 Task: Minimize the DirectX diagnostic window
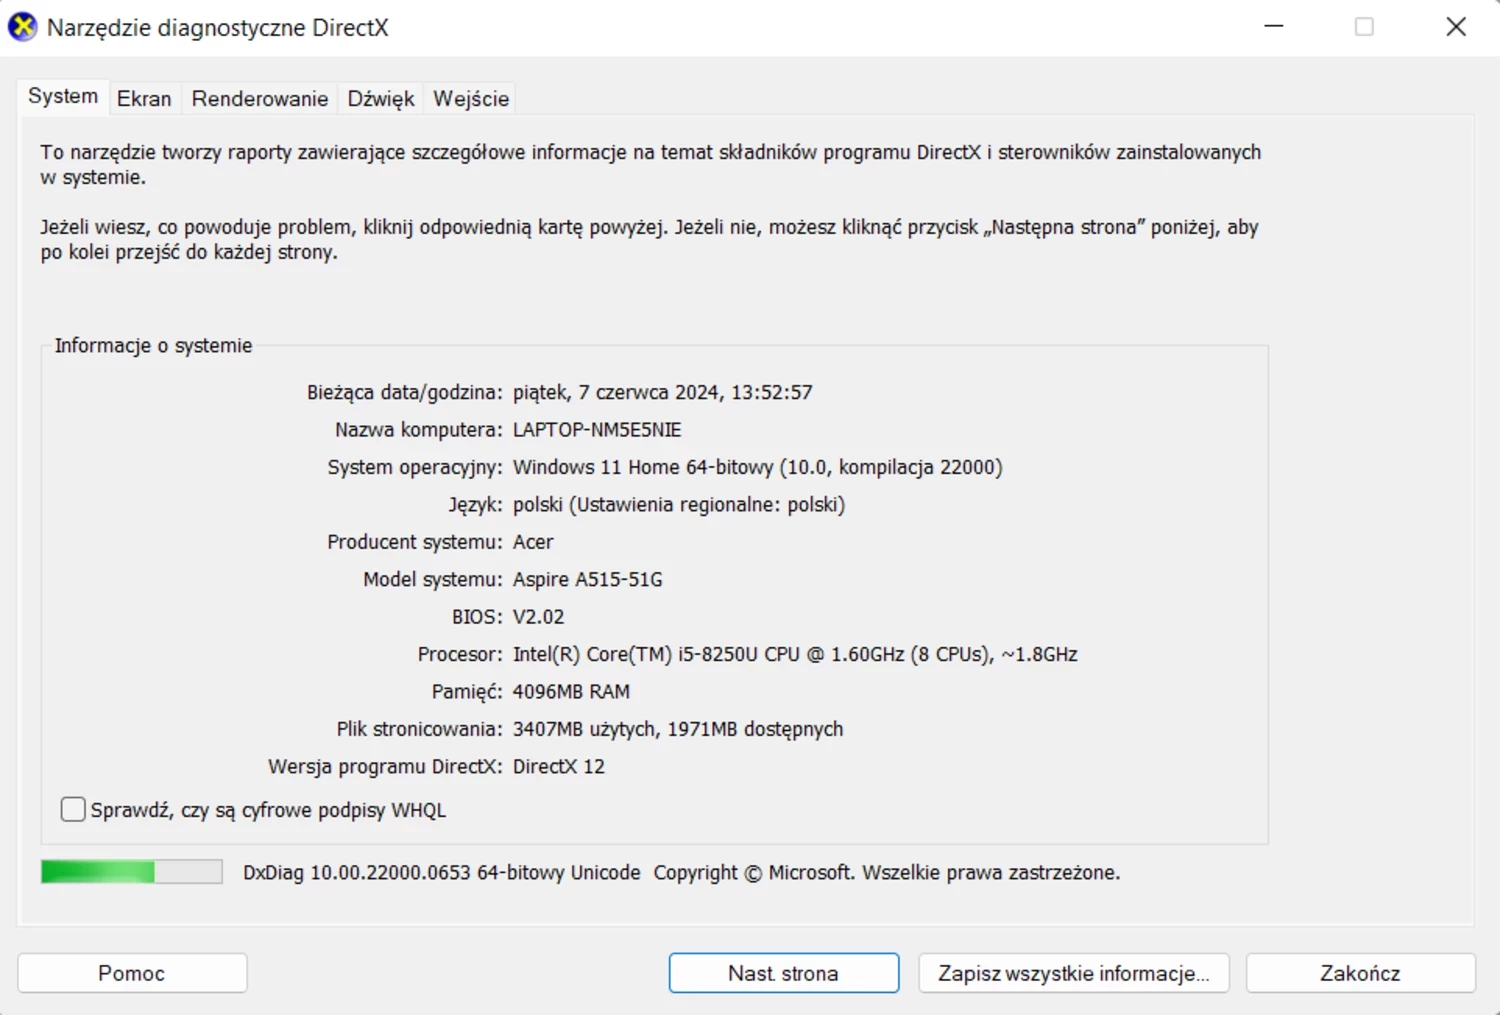pos(1274,27)
